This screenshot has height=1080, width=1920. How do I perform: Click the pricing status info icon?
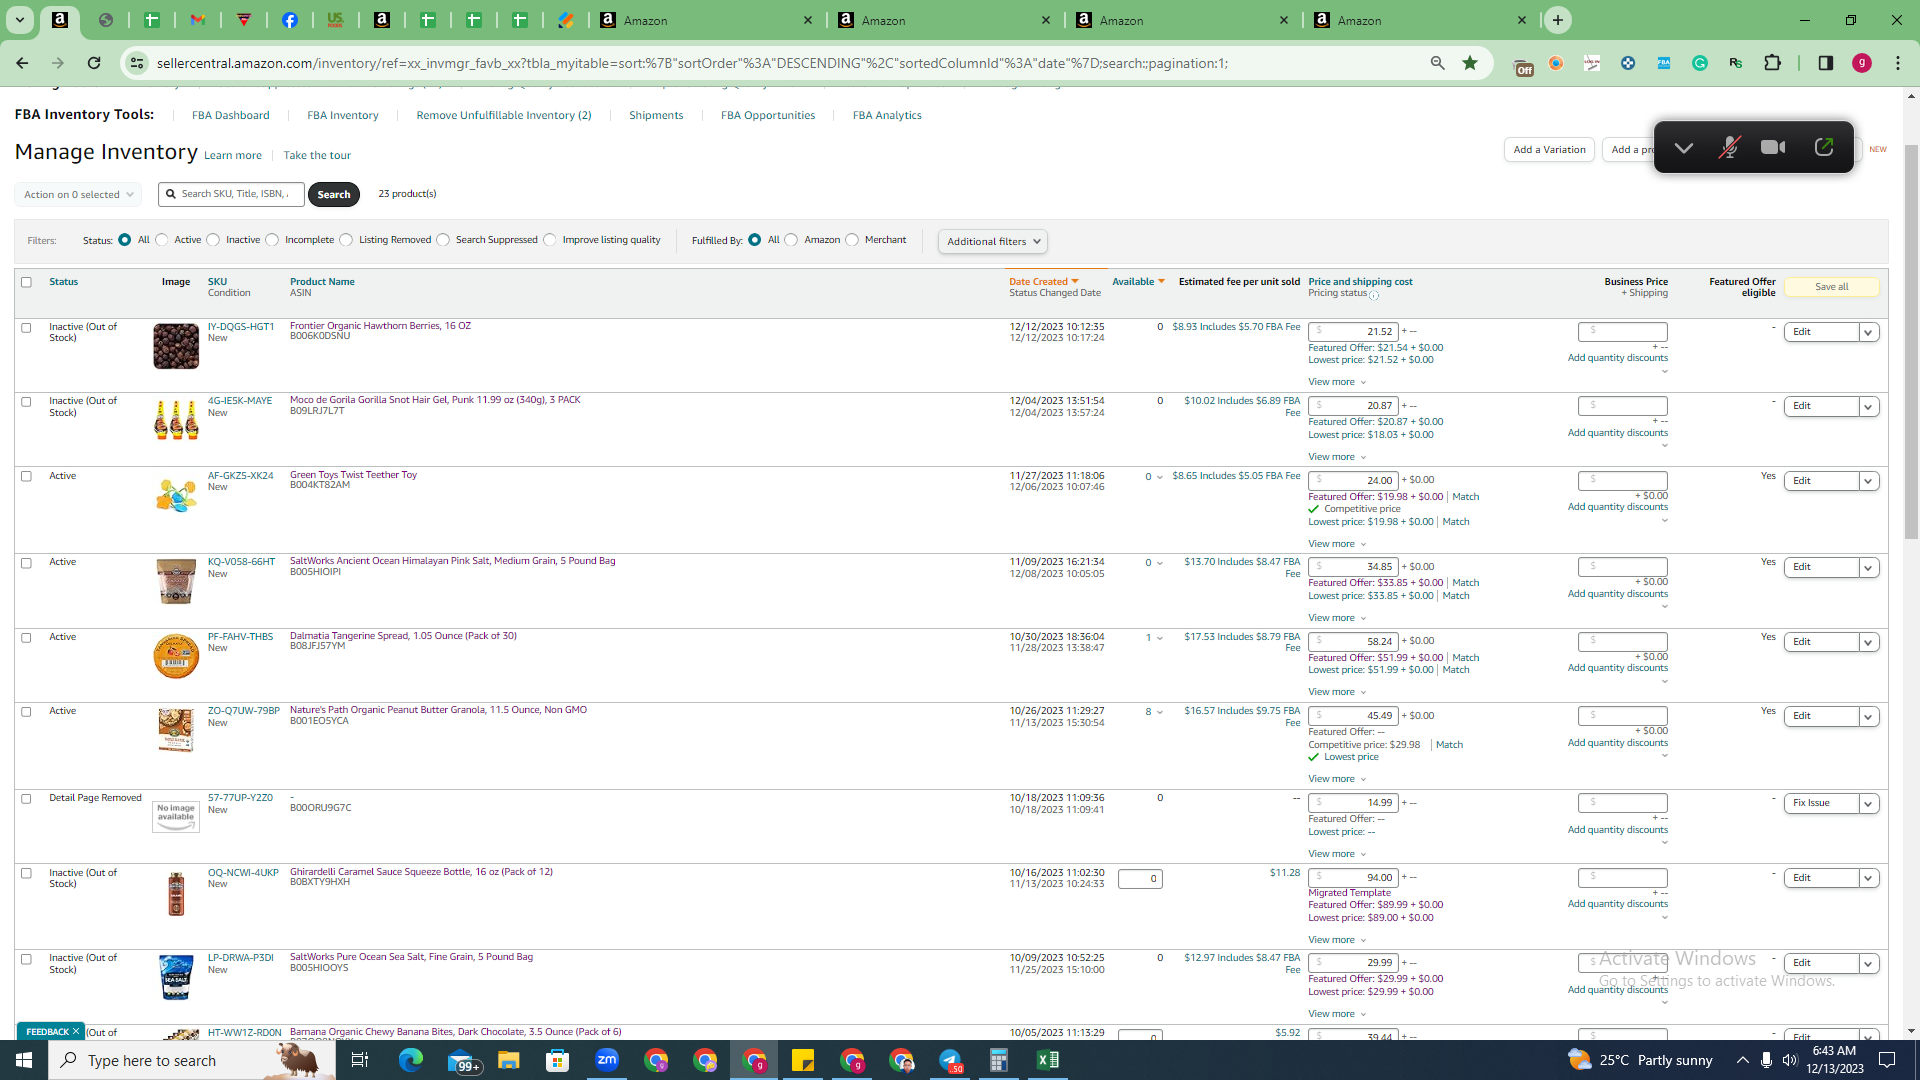[x=1374, y=295]
